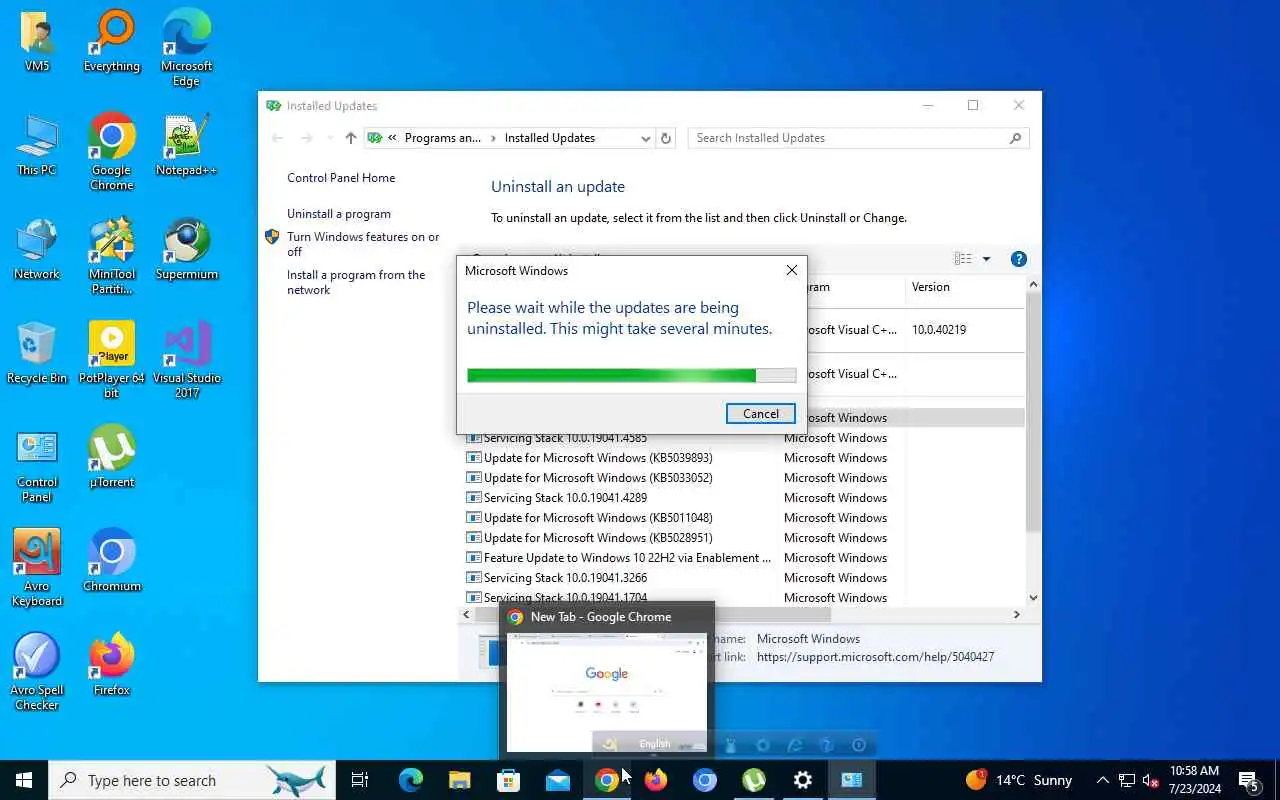Screen dimensions: 1280x800
Task: Open File Explorer from the taskbar
Action: tap(460, 780)
